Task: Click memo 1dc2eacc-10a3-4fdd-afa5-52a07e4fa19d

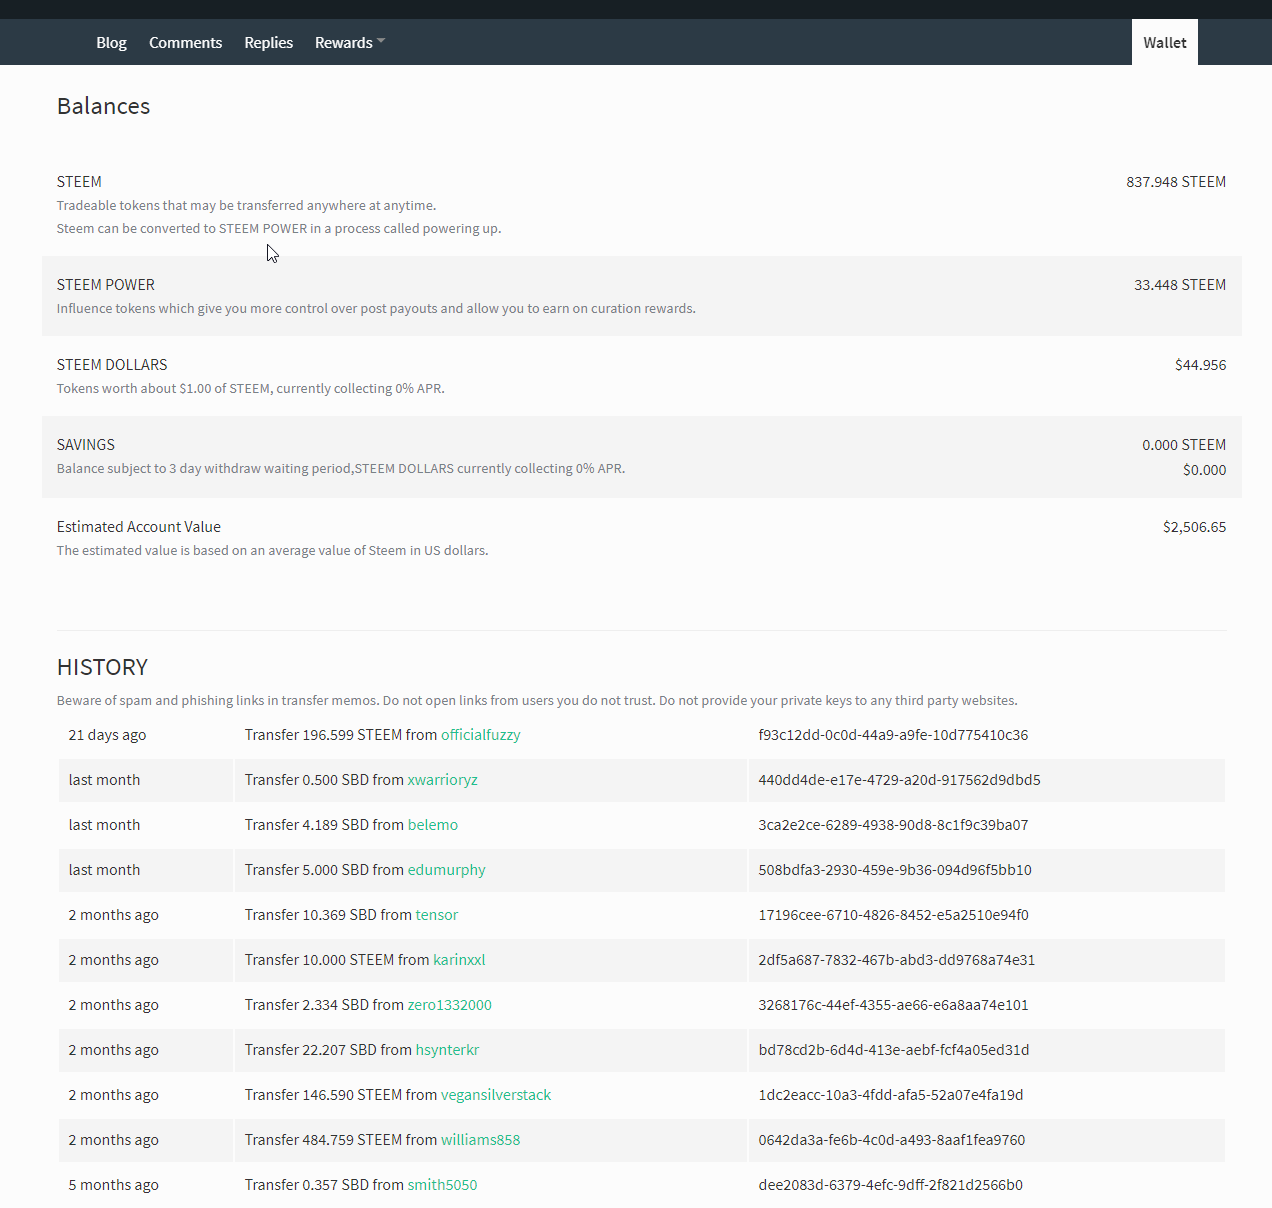Action: pos(891,1095)
